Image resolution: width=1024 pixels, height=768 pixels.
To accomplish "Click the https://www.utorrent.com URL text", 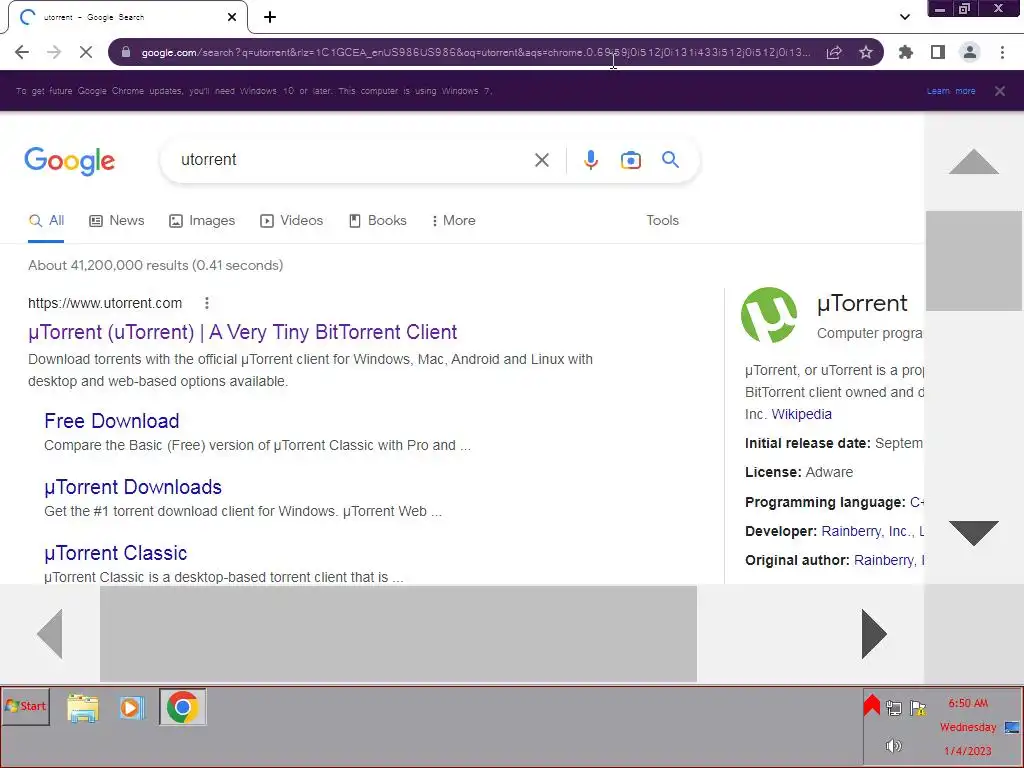I will [x=105, y=303].
